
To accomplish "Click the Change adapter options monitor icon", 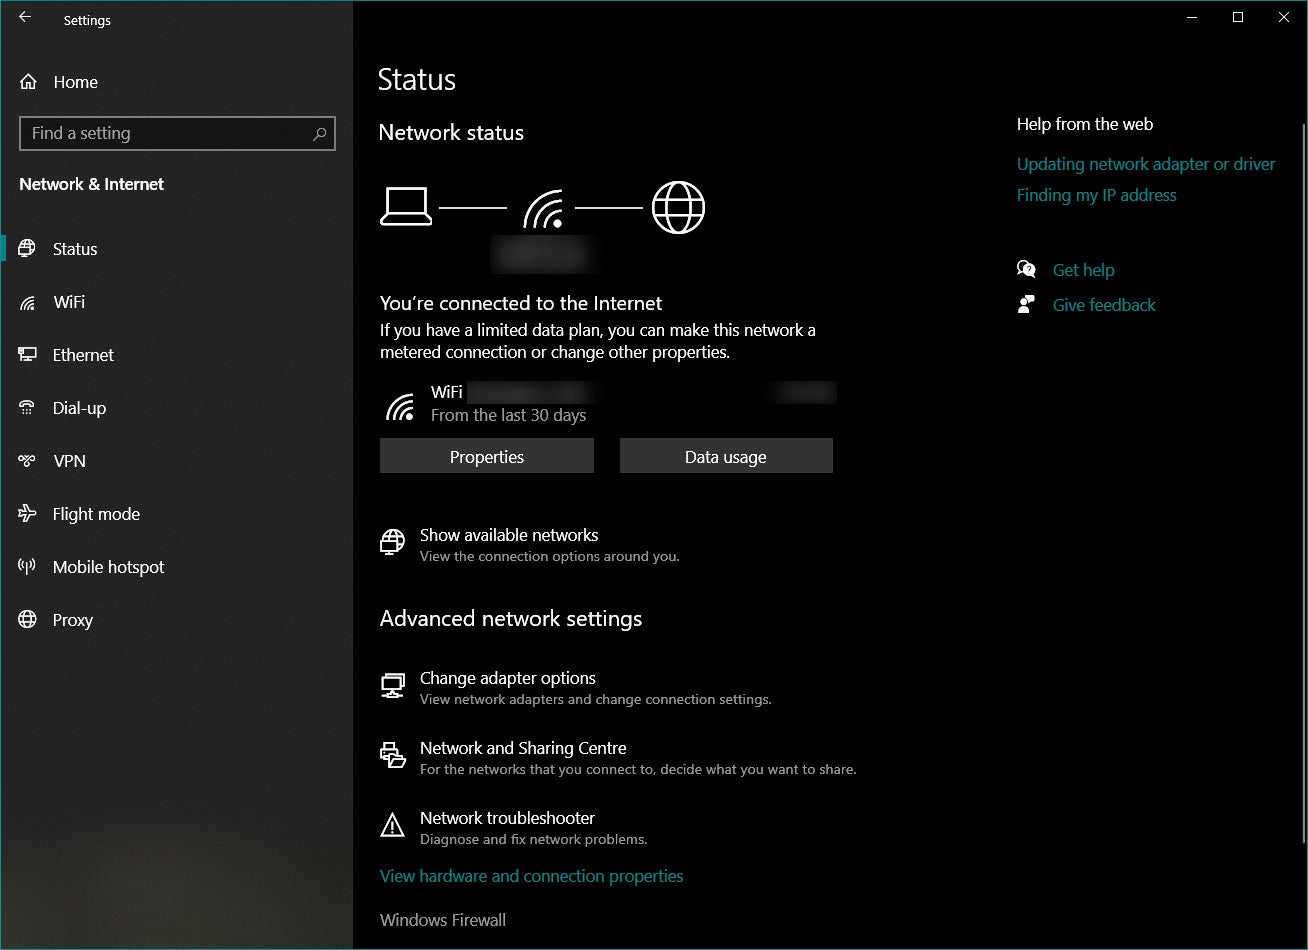I will click(x=393, y=685).
